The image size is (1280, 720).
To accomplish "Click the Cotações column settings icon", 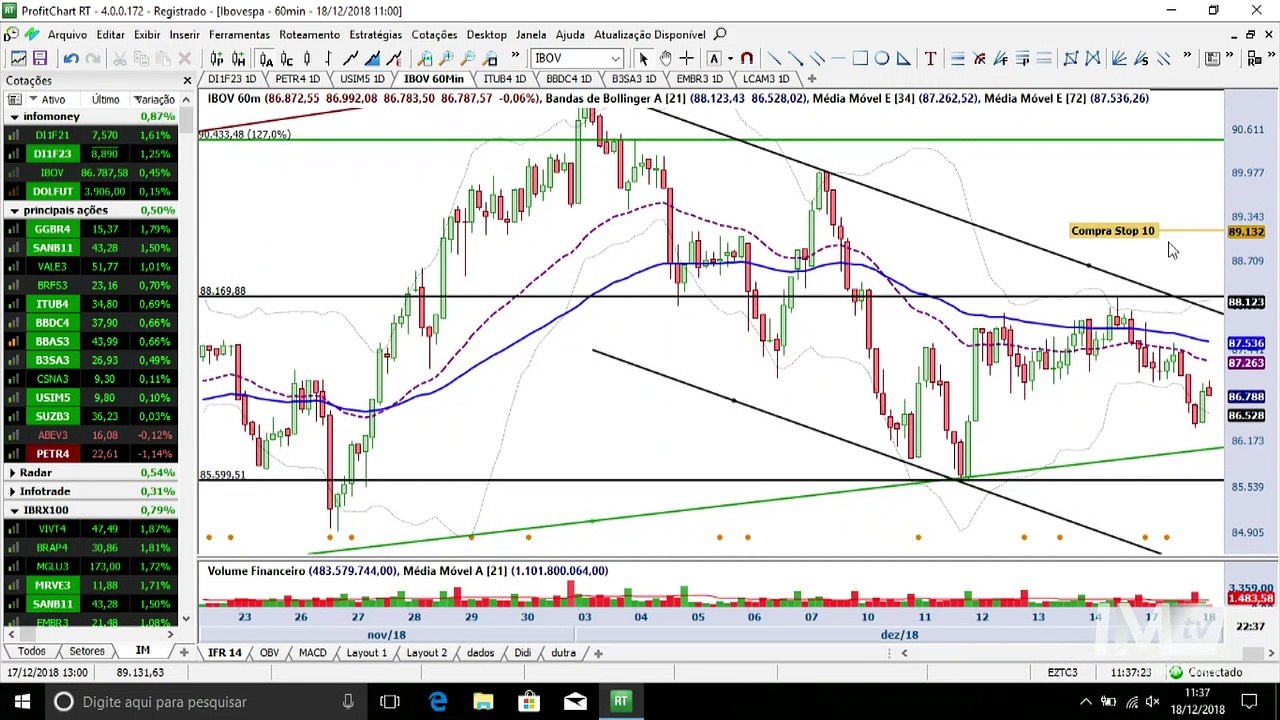I will (14, 99).
